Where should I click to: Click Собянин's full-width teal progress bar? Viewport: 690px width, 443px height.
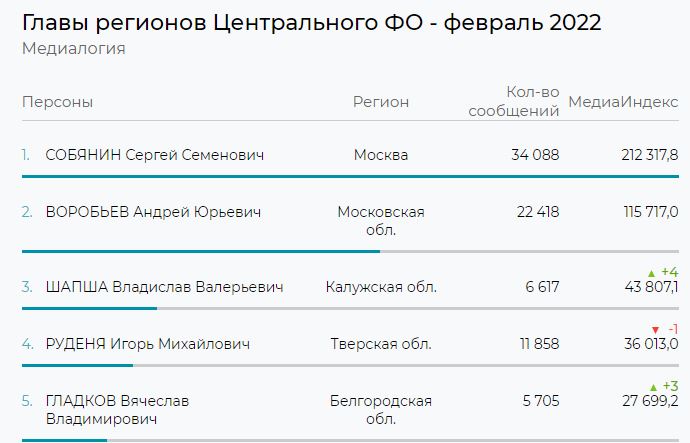(350, 176)
